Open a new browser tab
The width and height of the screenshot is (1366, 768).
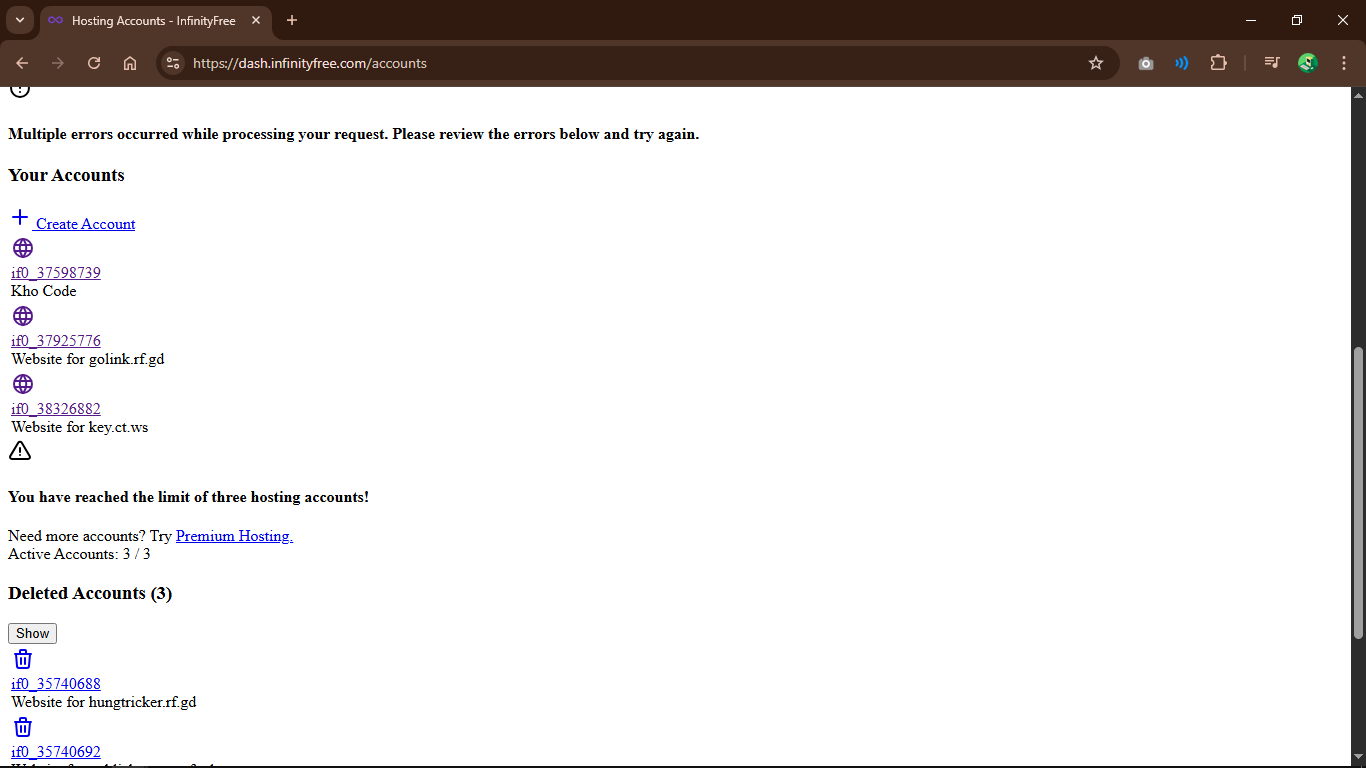pos(292,20)
